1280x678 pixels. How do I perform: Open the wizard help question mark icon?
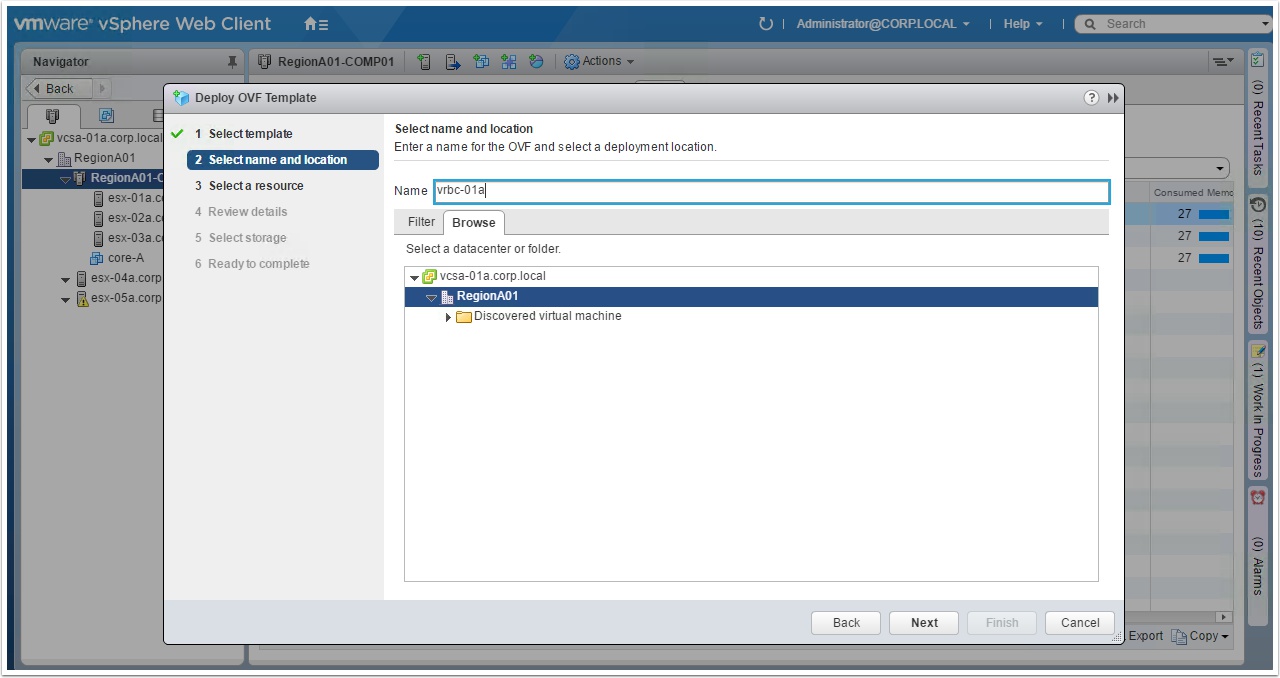[x=1091, y=98]
